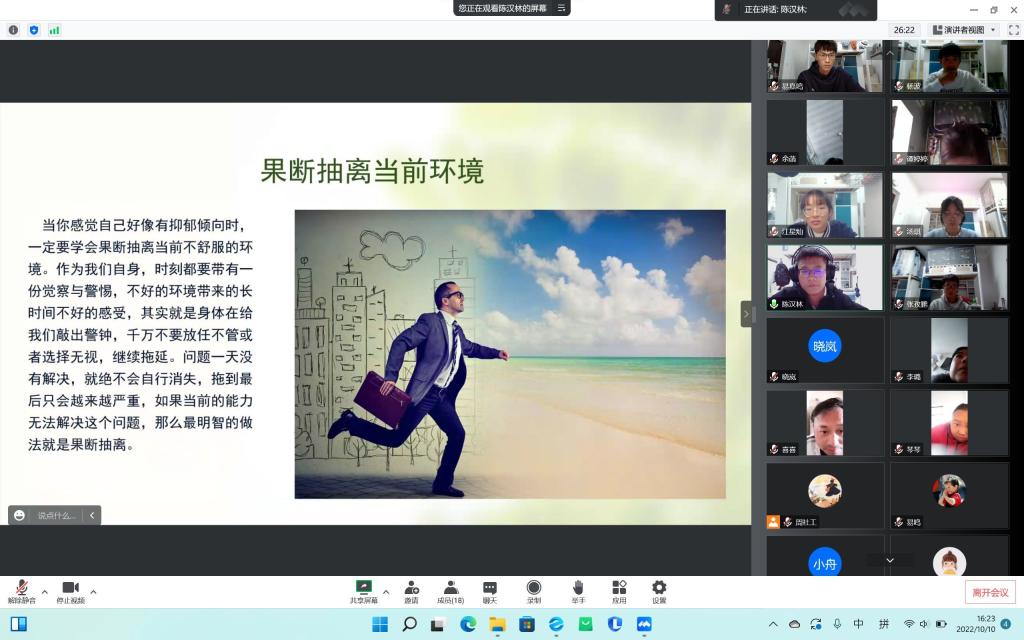The height and width of the screenshot is (640, 1024).
Task: Open the members list (成员)
Action: click(x=450, y=590)
